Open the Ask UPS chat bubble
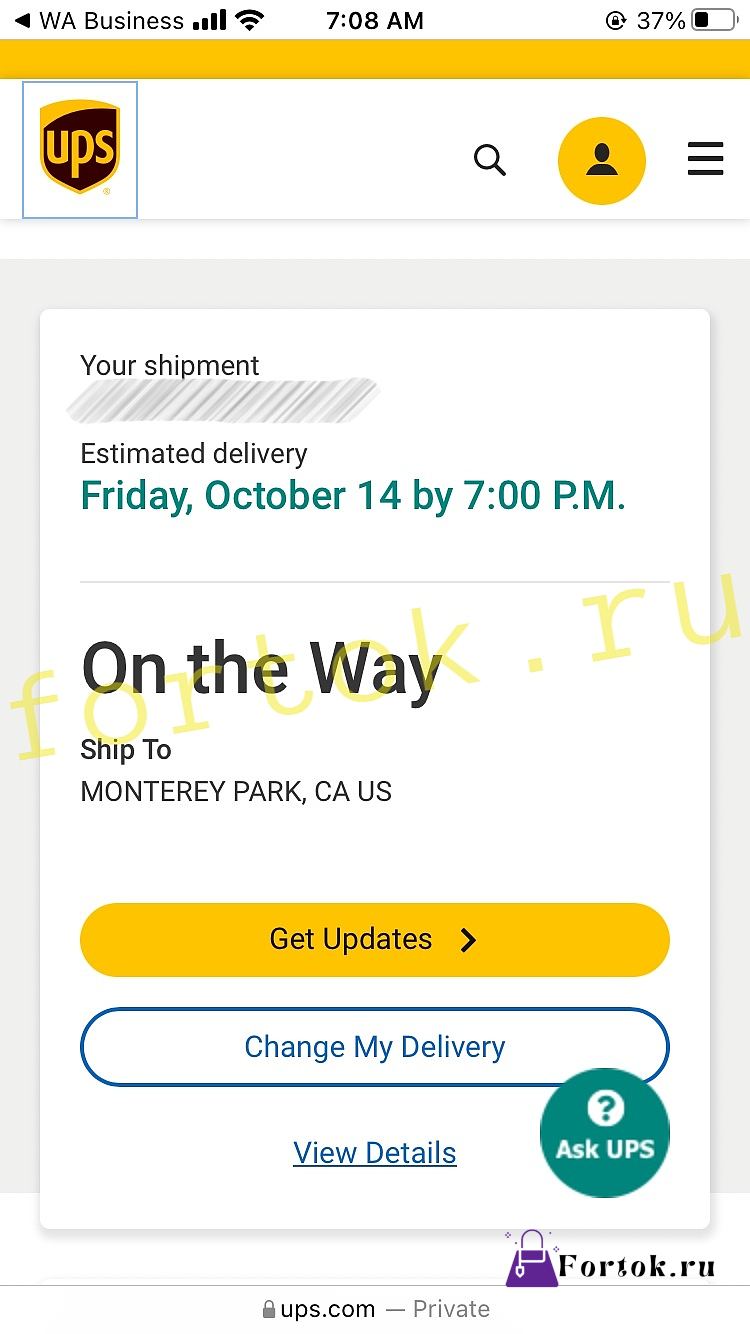The width and height of the screenshot is (750, 1334). (605, 1132)
